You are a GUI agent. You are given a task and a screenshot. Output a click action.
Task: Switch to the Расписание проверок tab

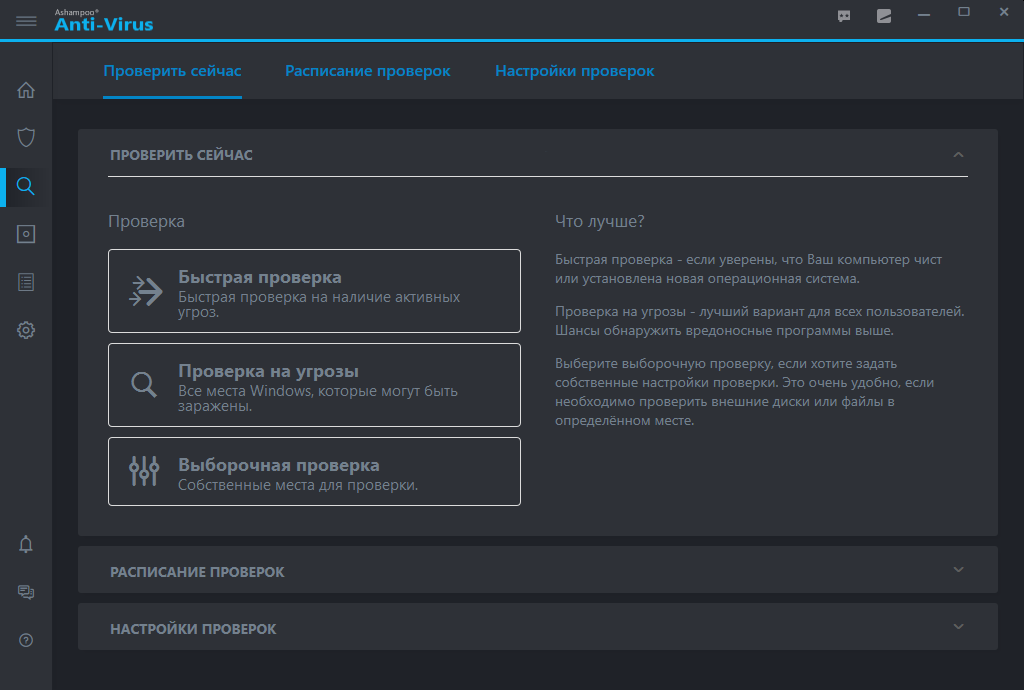[367, 71]
